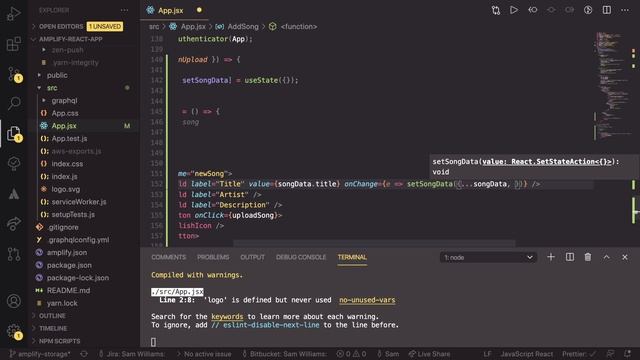
Task: Open the Search view
Action: pyautogui.click(x=14, y=103)
